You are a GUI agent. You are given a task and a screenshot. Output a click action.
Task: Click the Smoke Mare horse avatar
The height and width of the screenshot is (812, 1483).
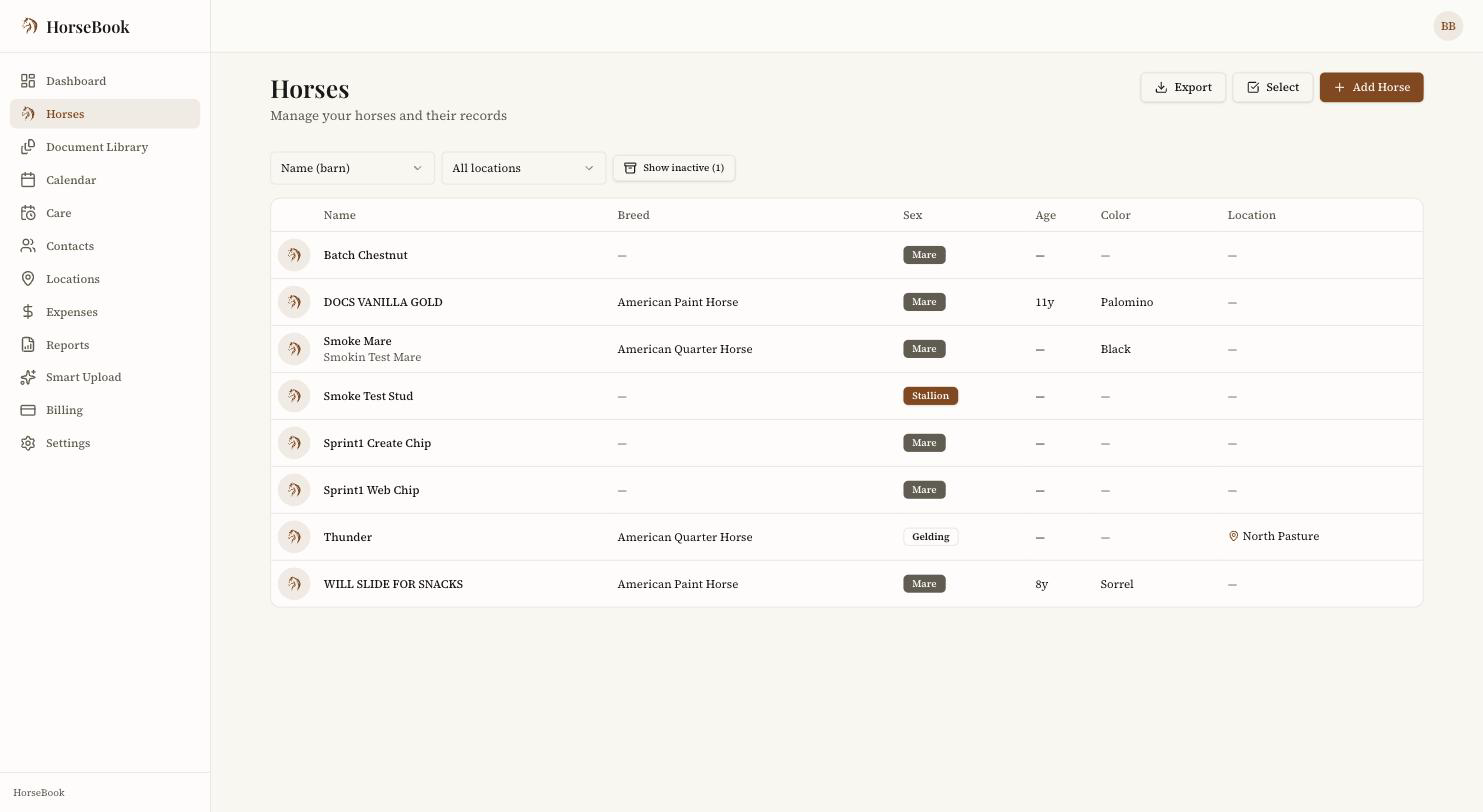pyautogui.click(x=294, y=349)
